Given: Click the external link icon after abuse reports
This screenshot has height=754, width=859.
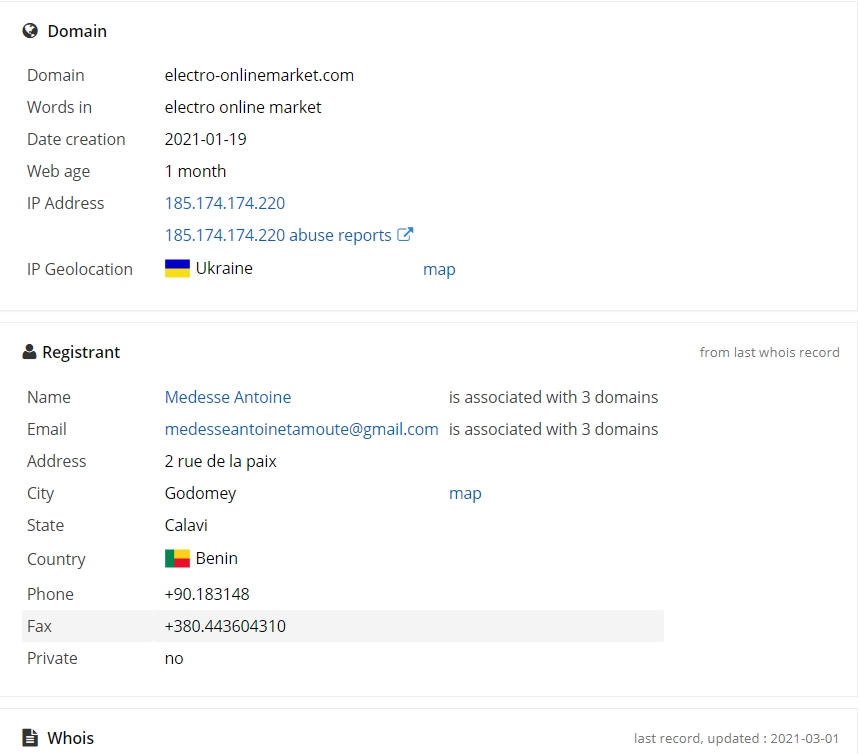Looking at the screenshot, I should click(x=405, y=235).
